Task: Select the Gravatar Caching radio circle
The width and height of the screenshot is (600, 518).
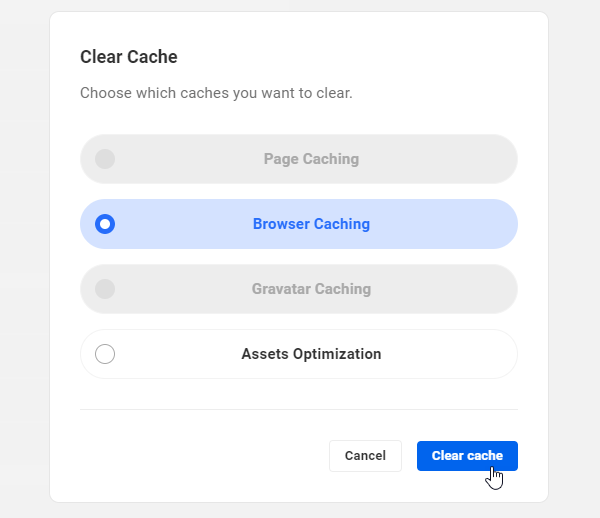Action: pos(105,289)
